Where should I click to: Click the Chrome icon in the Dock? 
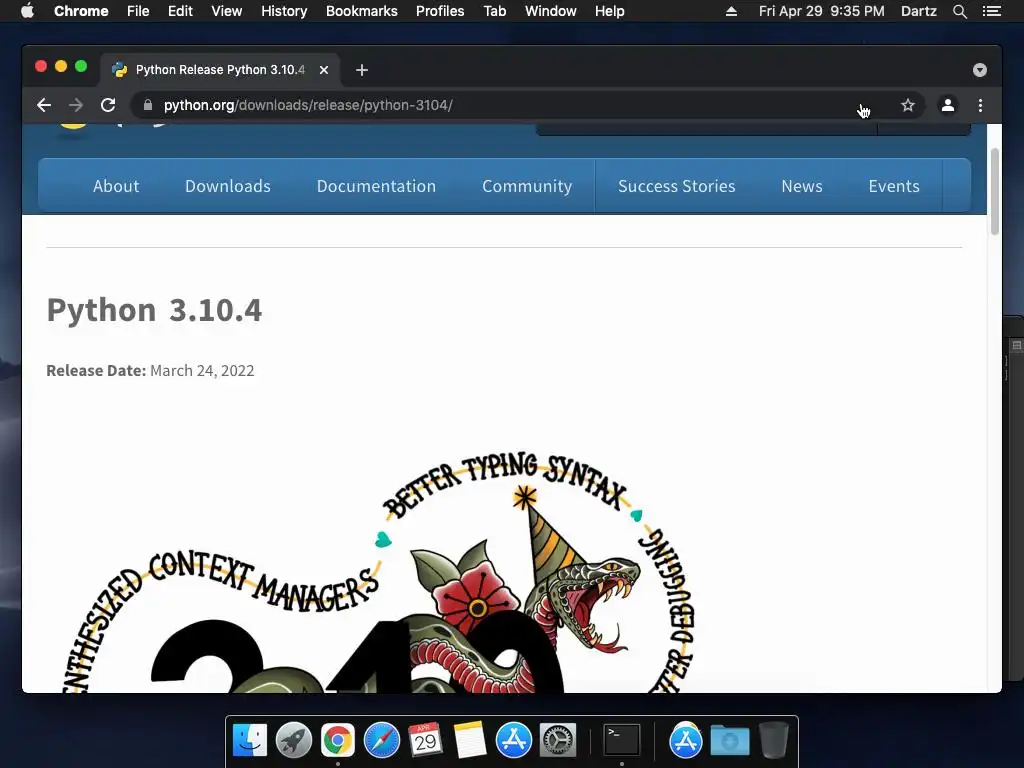click(338, 740)
